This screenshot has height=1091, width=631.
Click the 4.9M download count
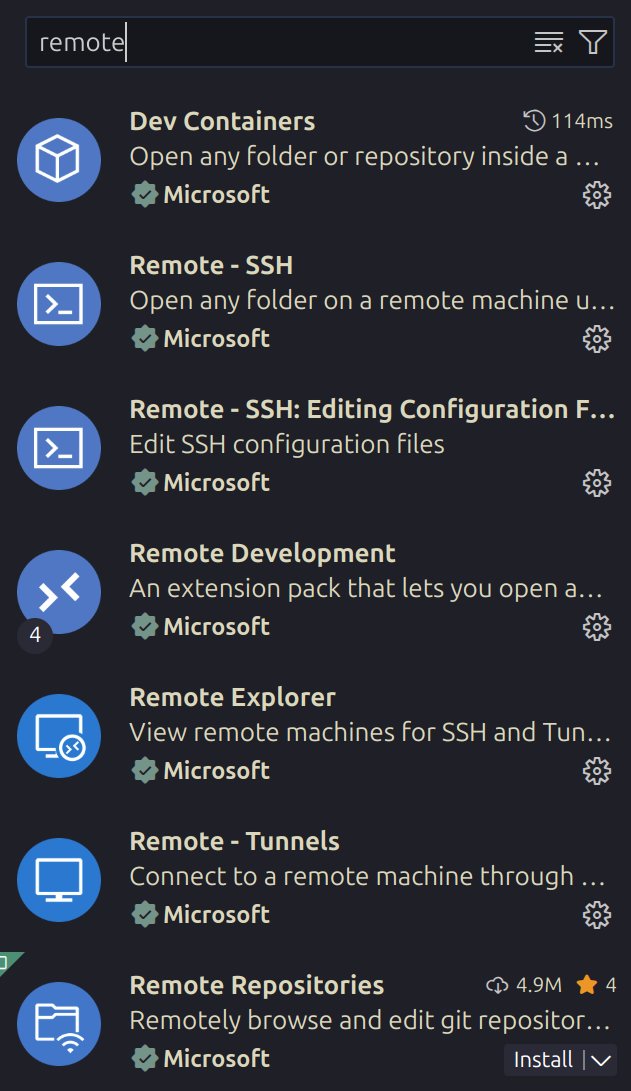tap(524, 985)
